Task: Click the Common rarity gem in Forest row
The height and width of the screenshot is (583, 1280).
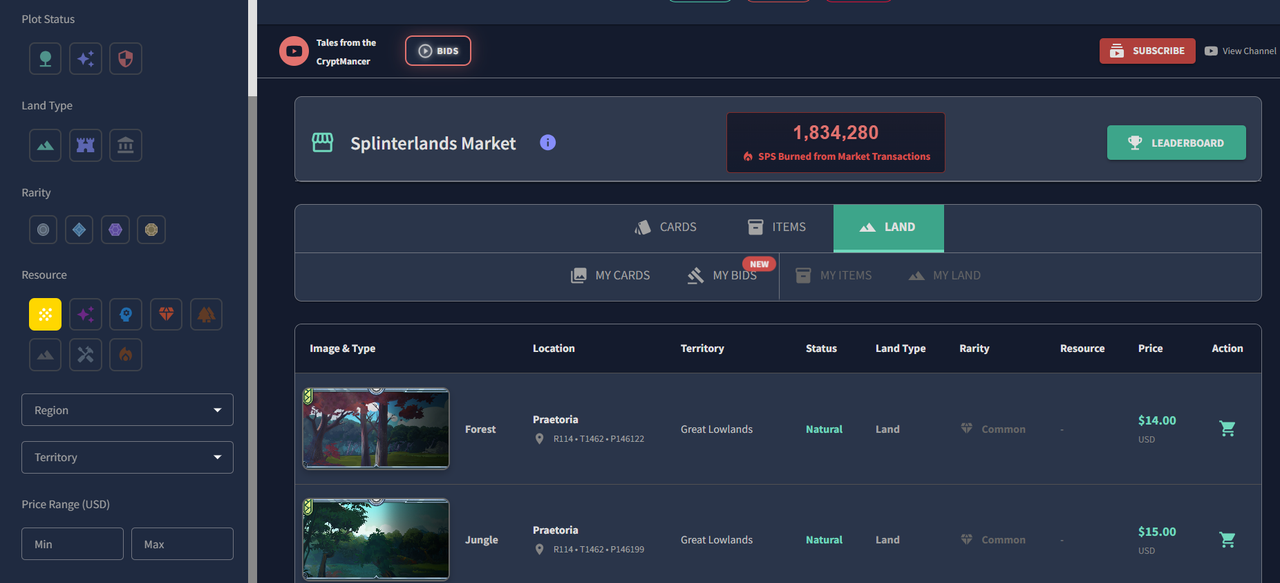Action: (x=966, y=429)
